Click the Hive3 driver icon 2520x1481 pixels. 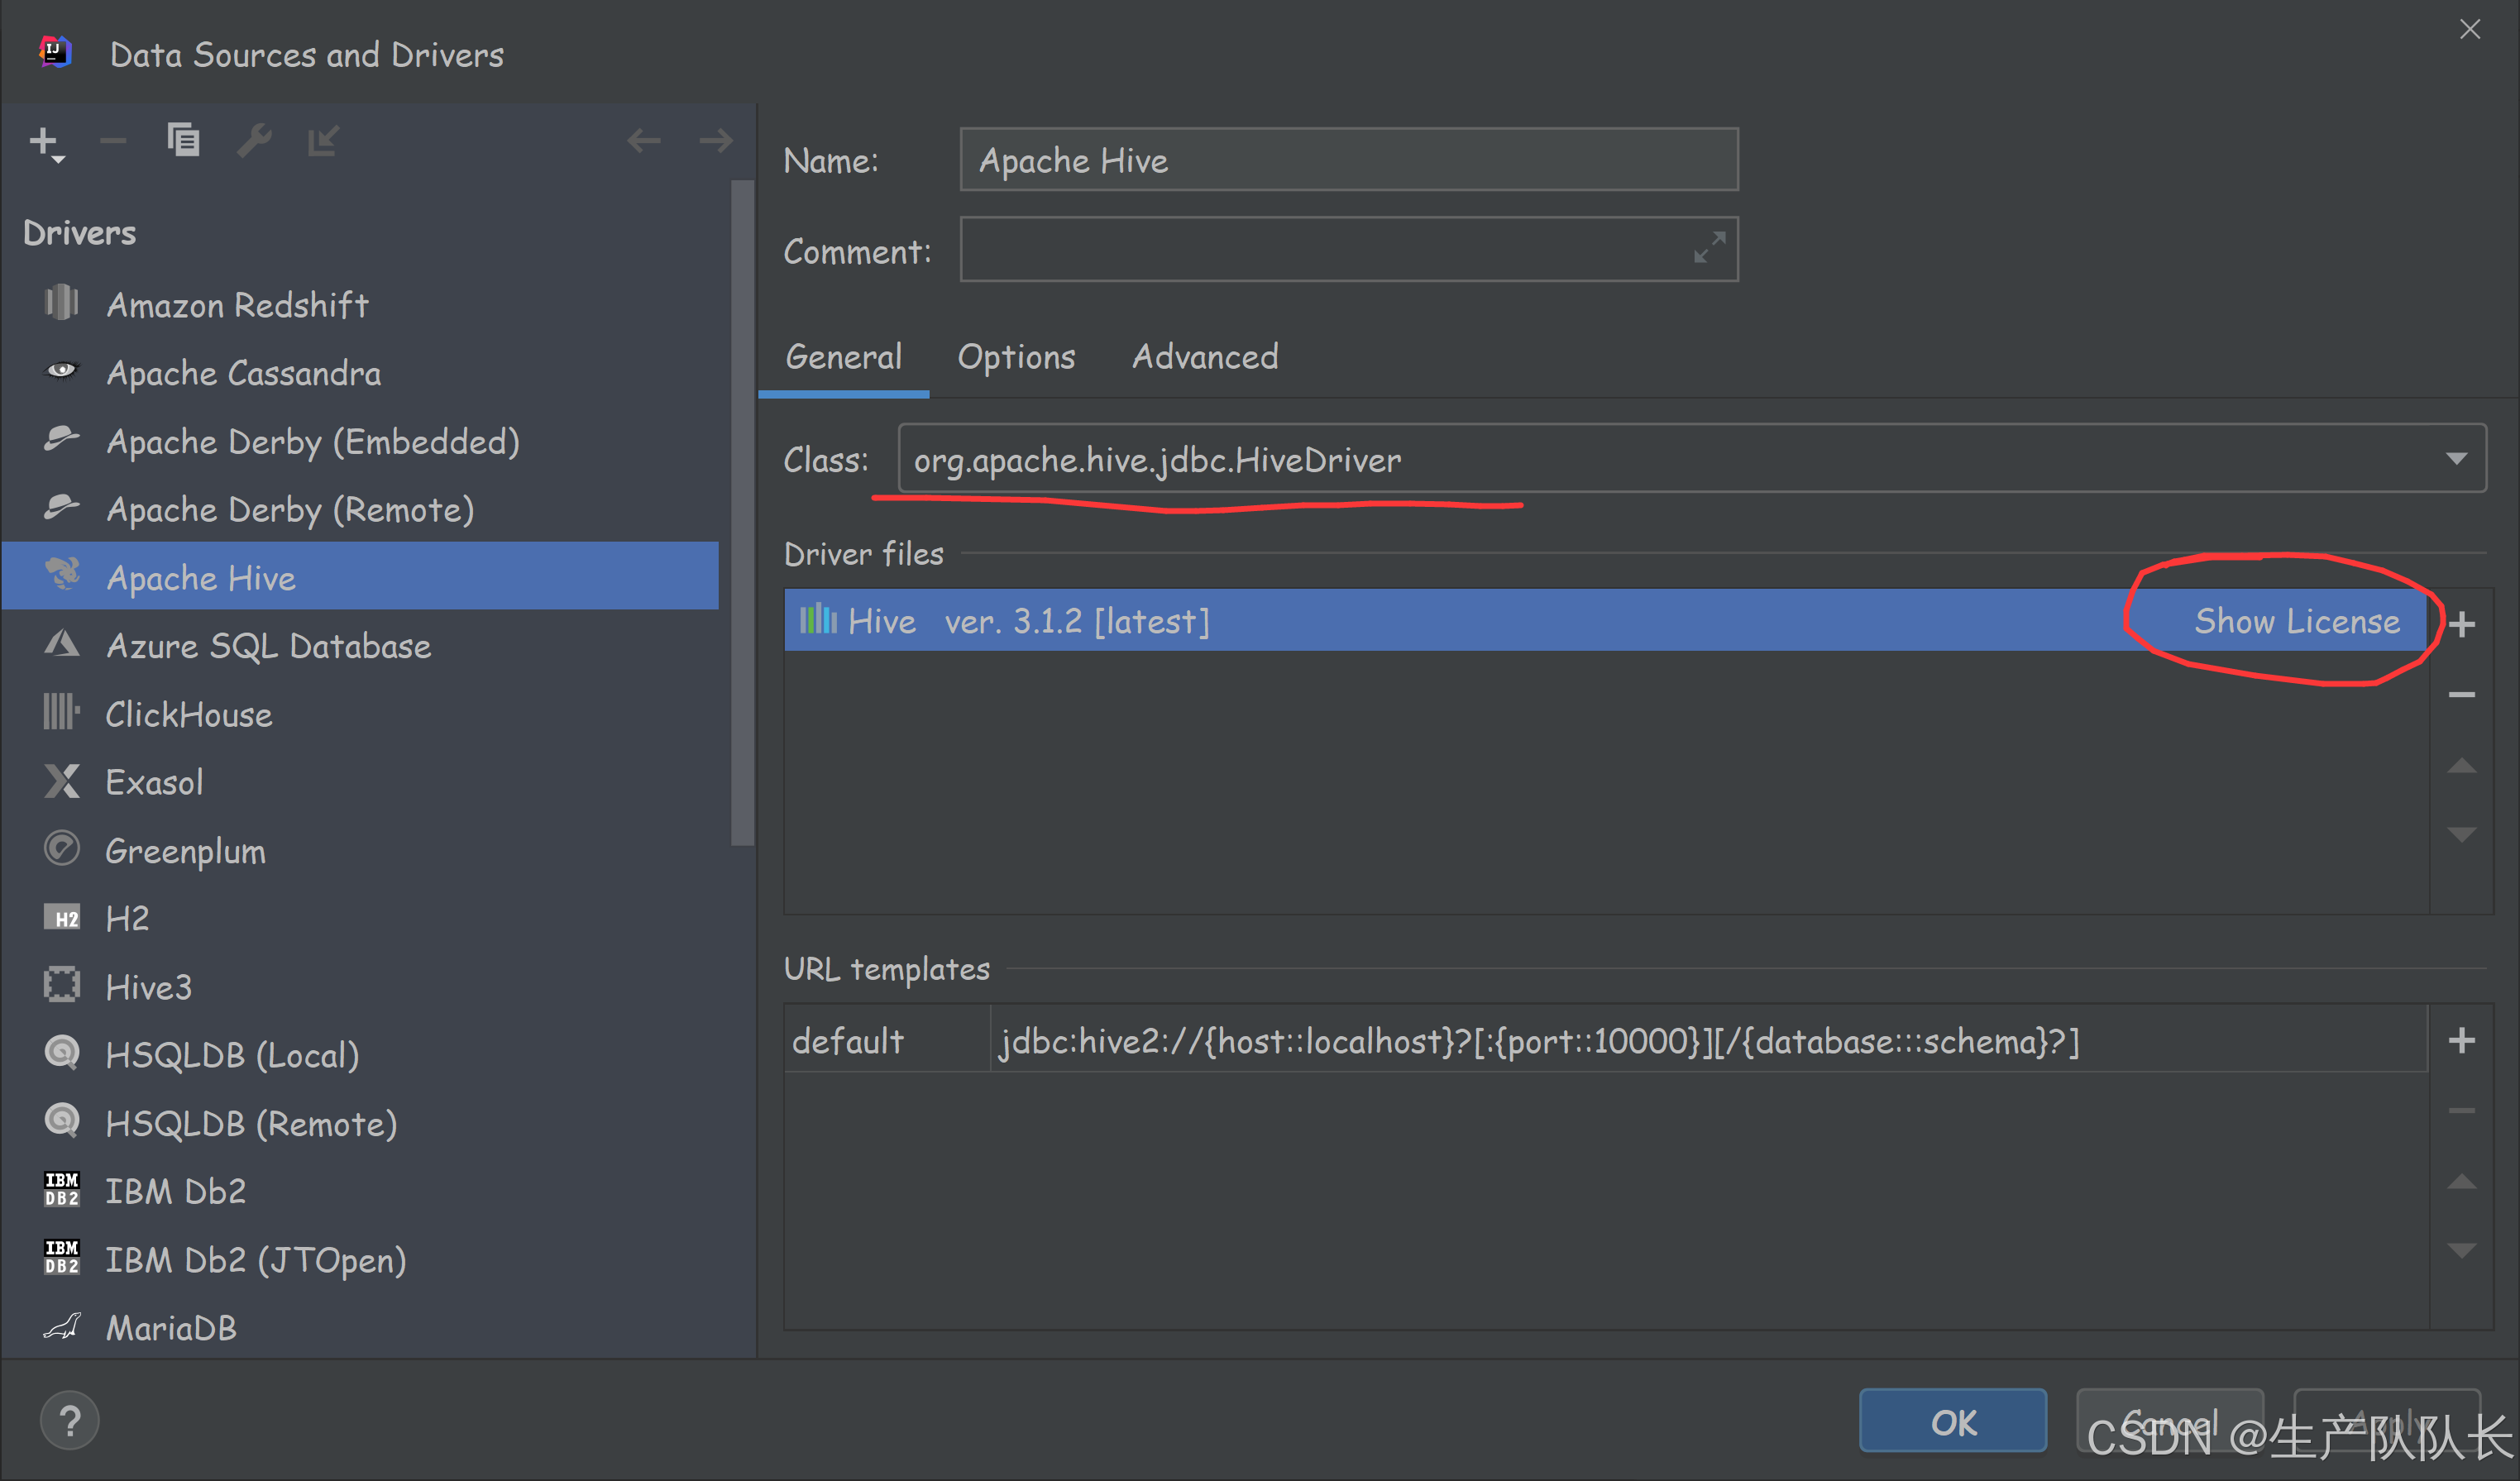[61, 985]
